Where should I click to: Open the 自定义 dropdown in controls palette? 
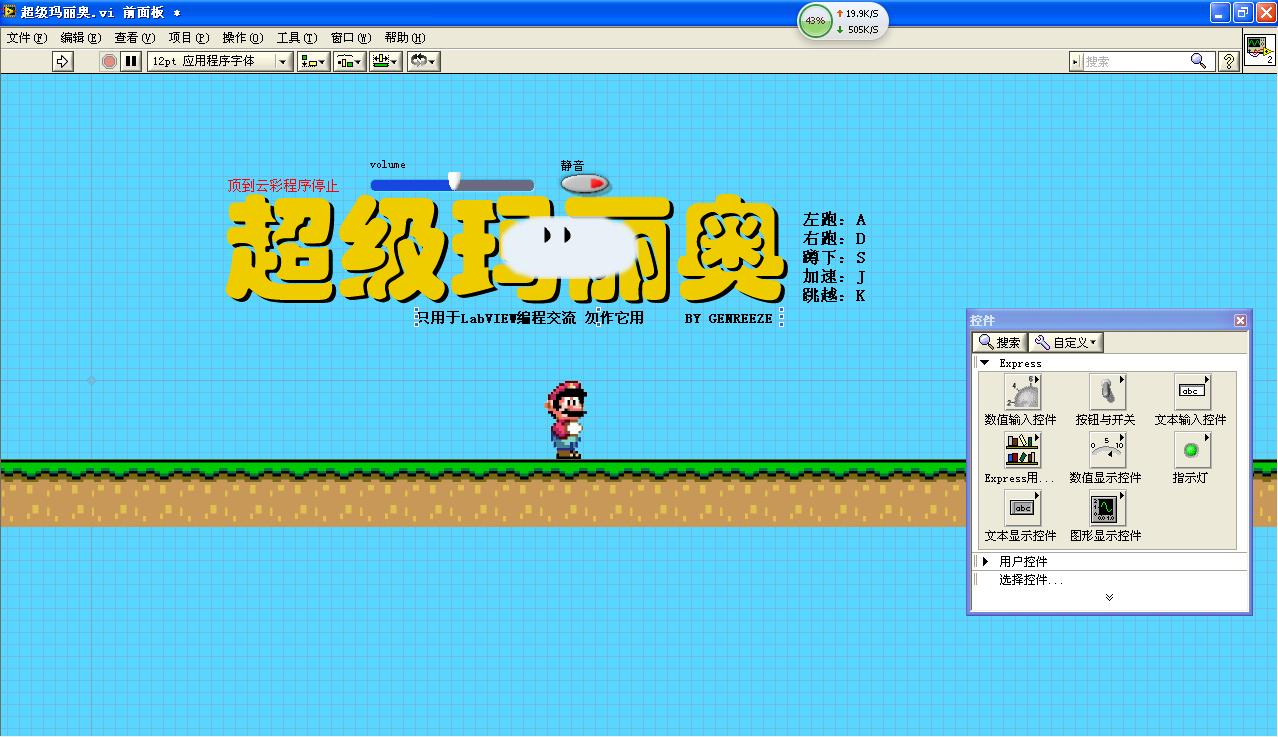click(1066, 342)
